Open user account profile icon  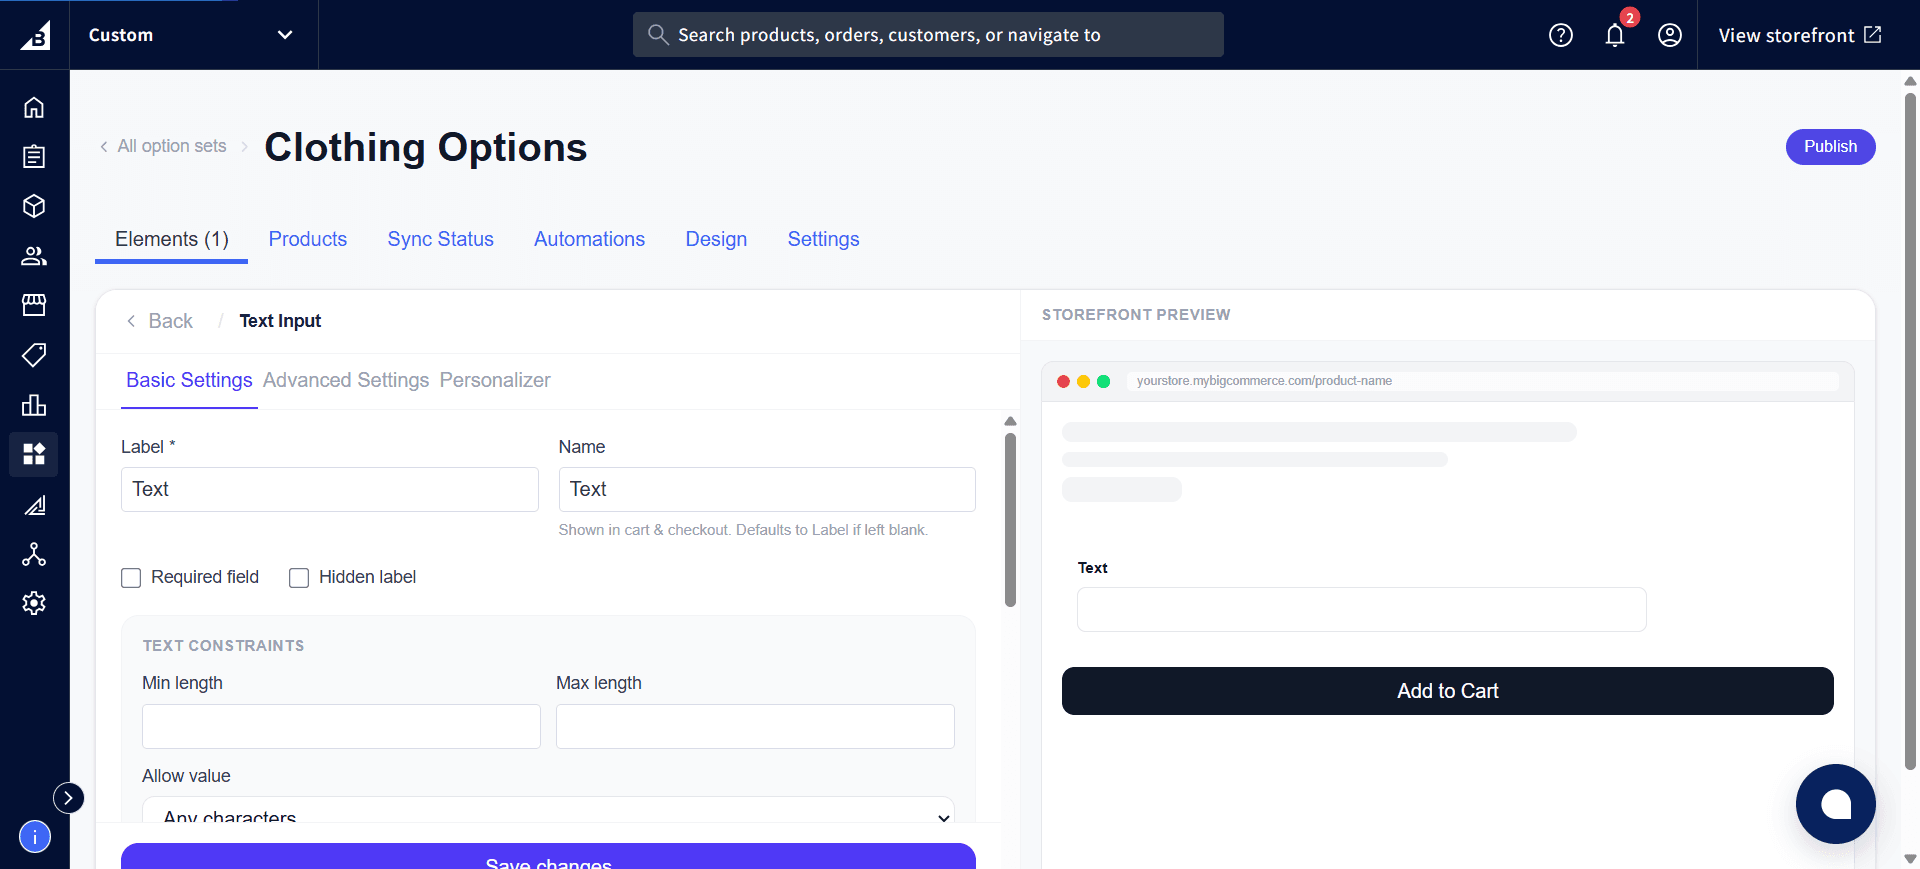click(1670, 35)
